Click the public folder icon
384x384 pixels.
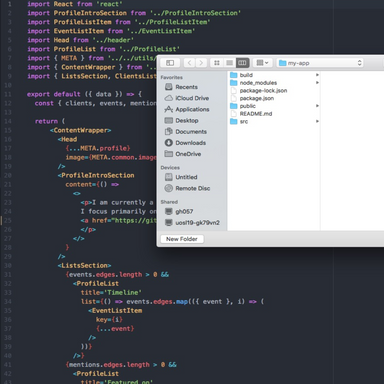(x=234, y=106)
